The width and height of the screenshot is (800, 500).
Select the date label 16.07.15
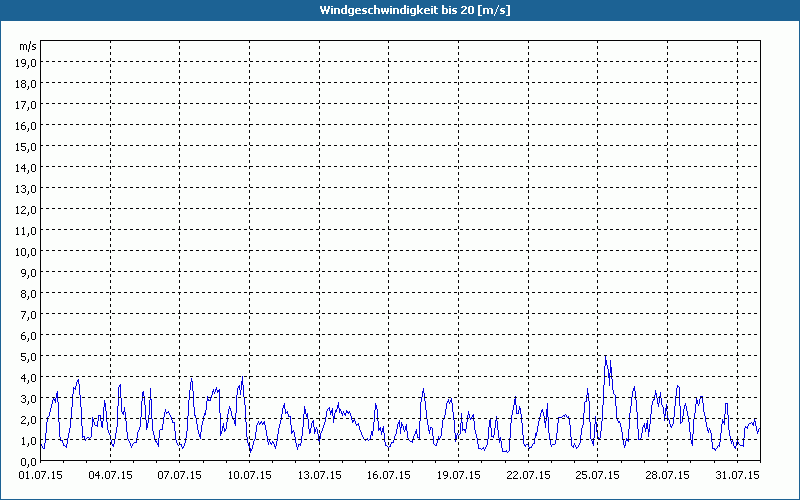[x=389, y=475]
